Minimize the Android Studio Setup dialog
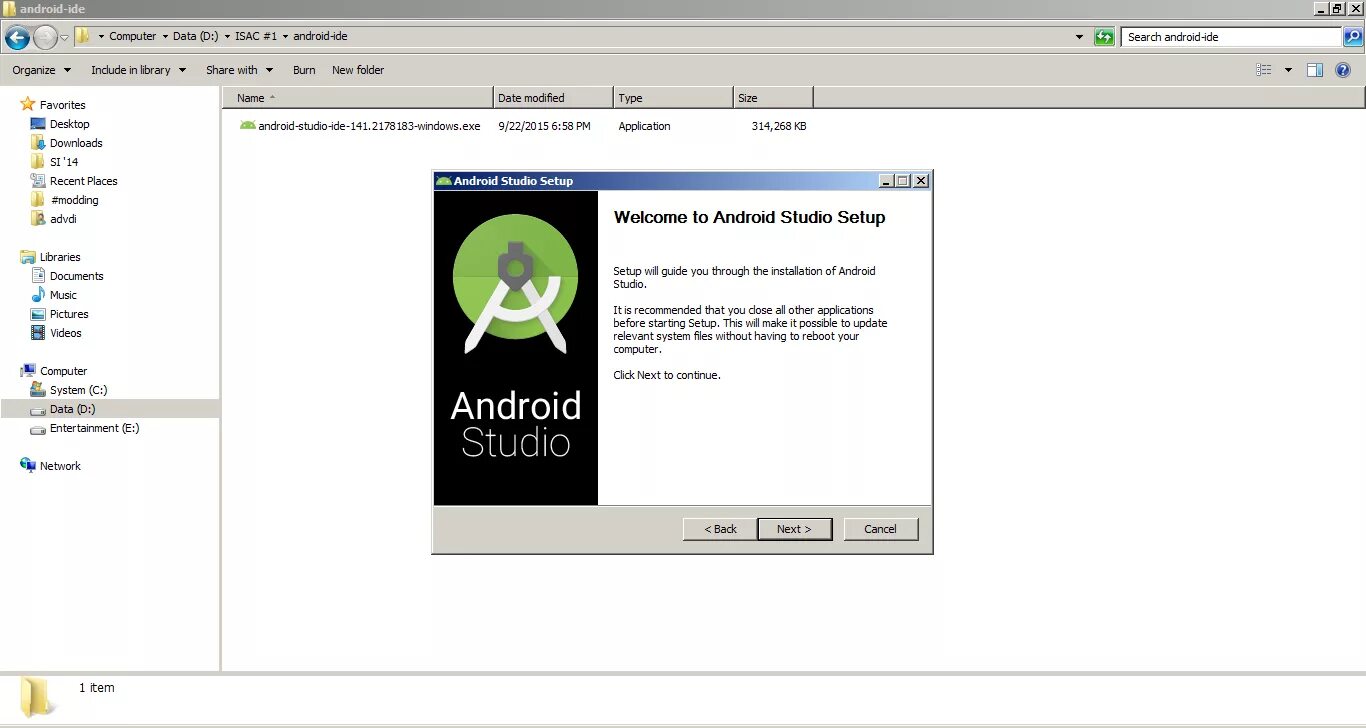Screen dimensions: 1366x728 [886, 181]
